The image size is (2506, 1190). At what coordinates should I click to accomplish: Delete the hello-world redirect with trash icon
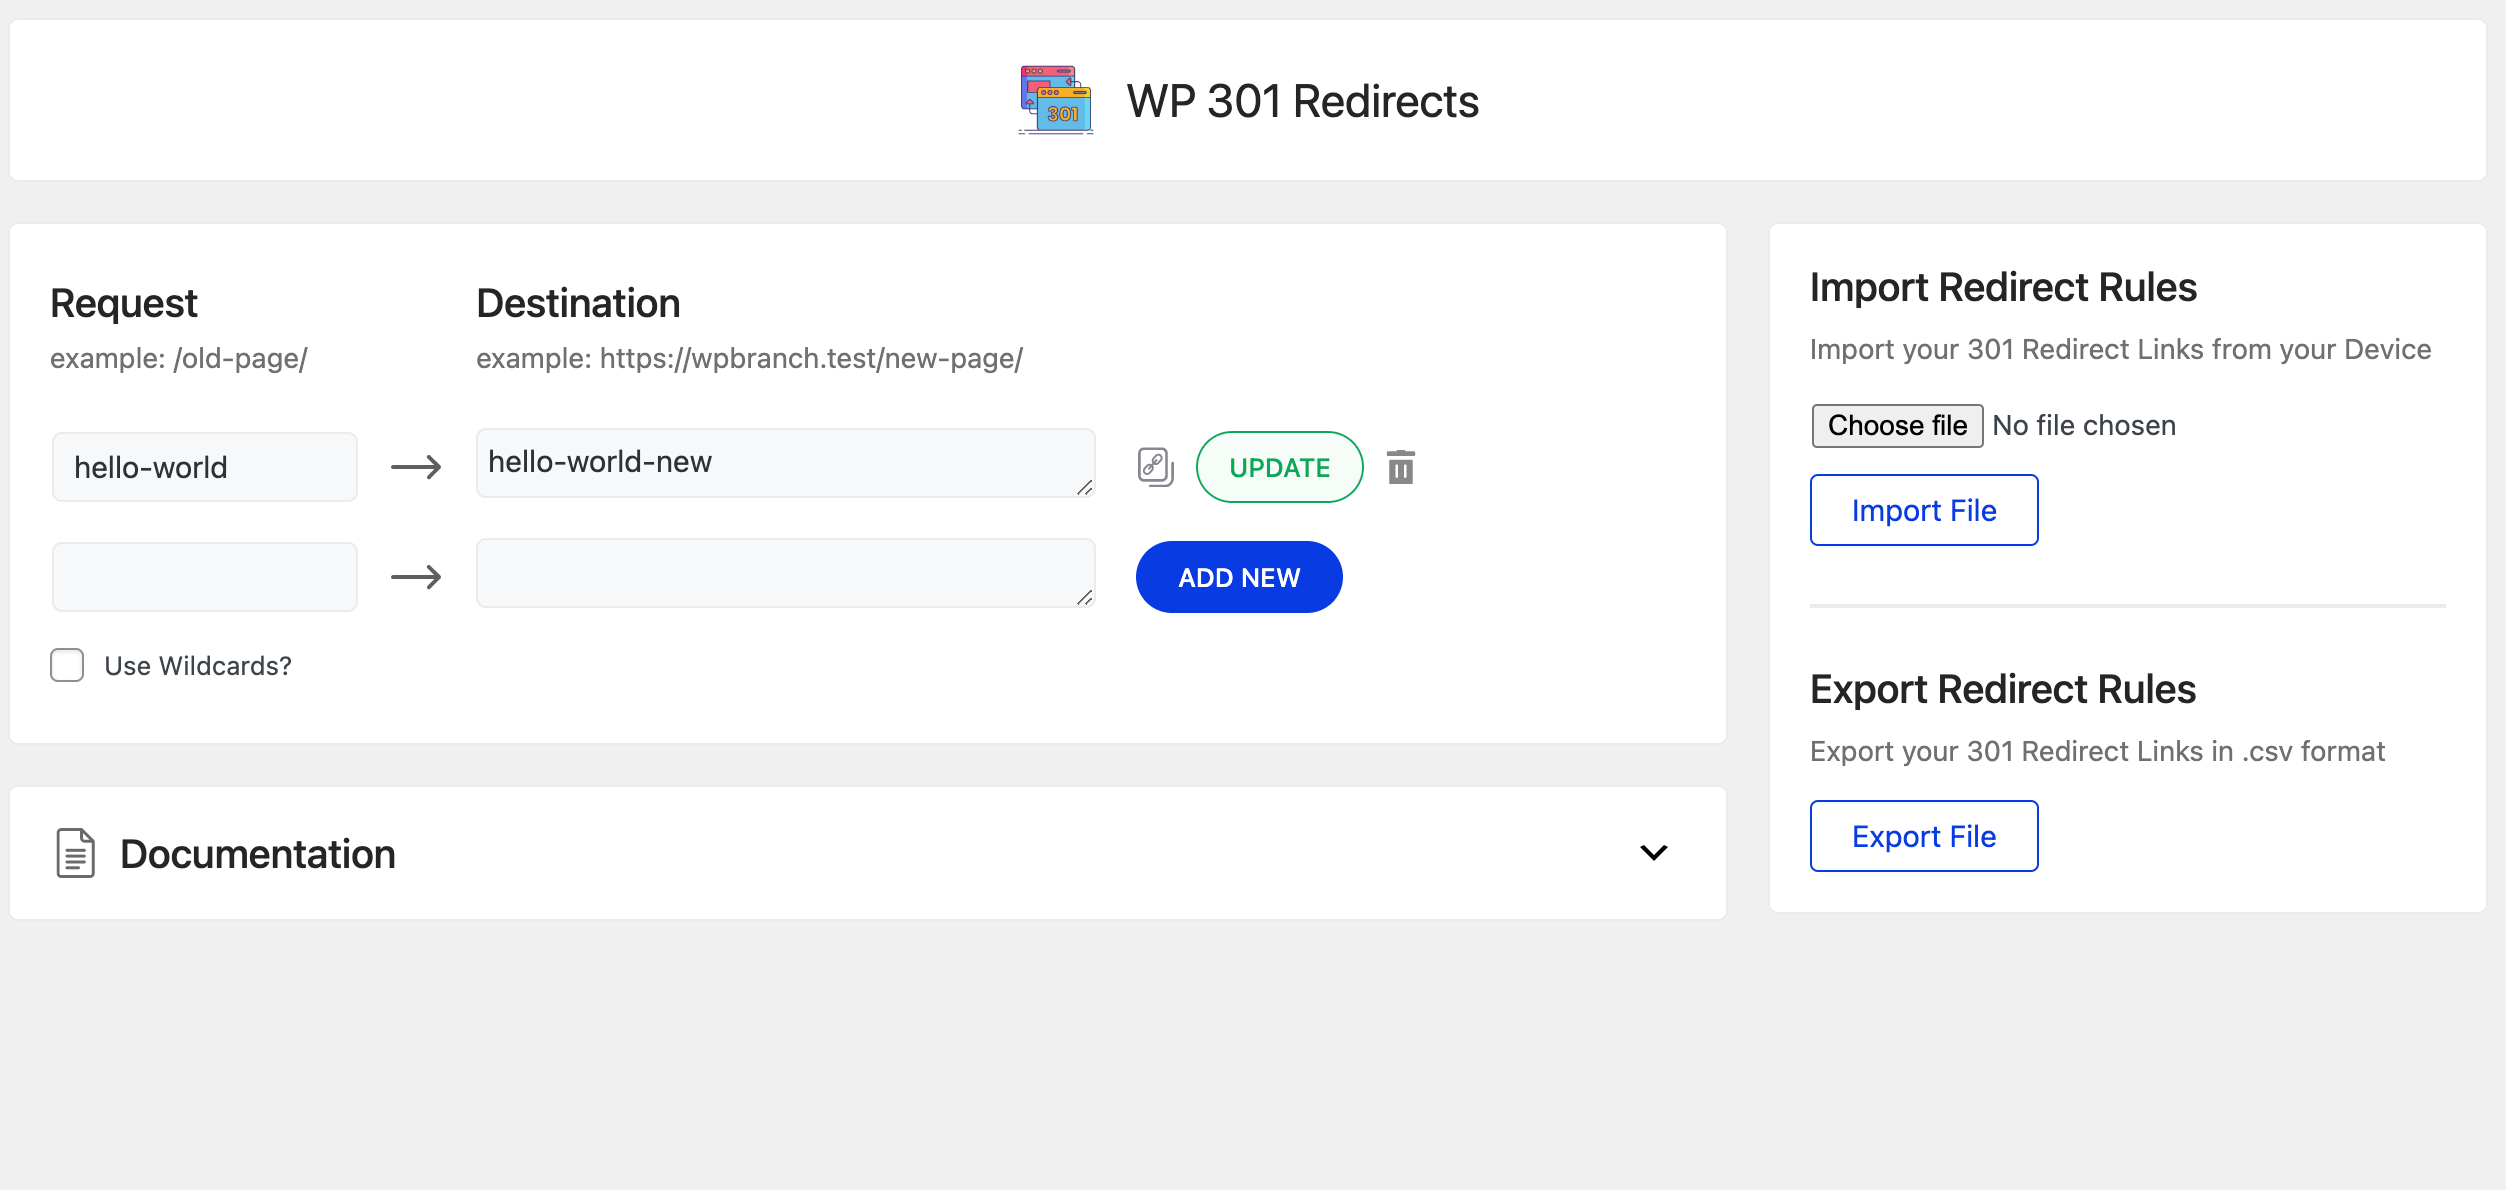pyautogui.click(x=1401, y=467)
